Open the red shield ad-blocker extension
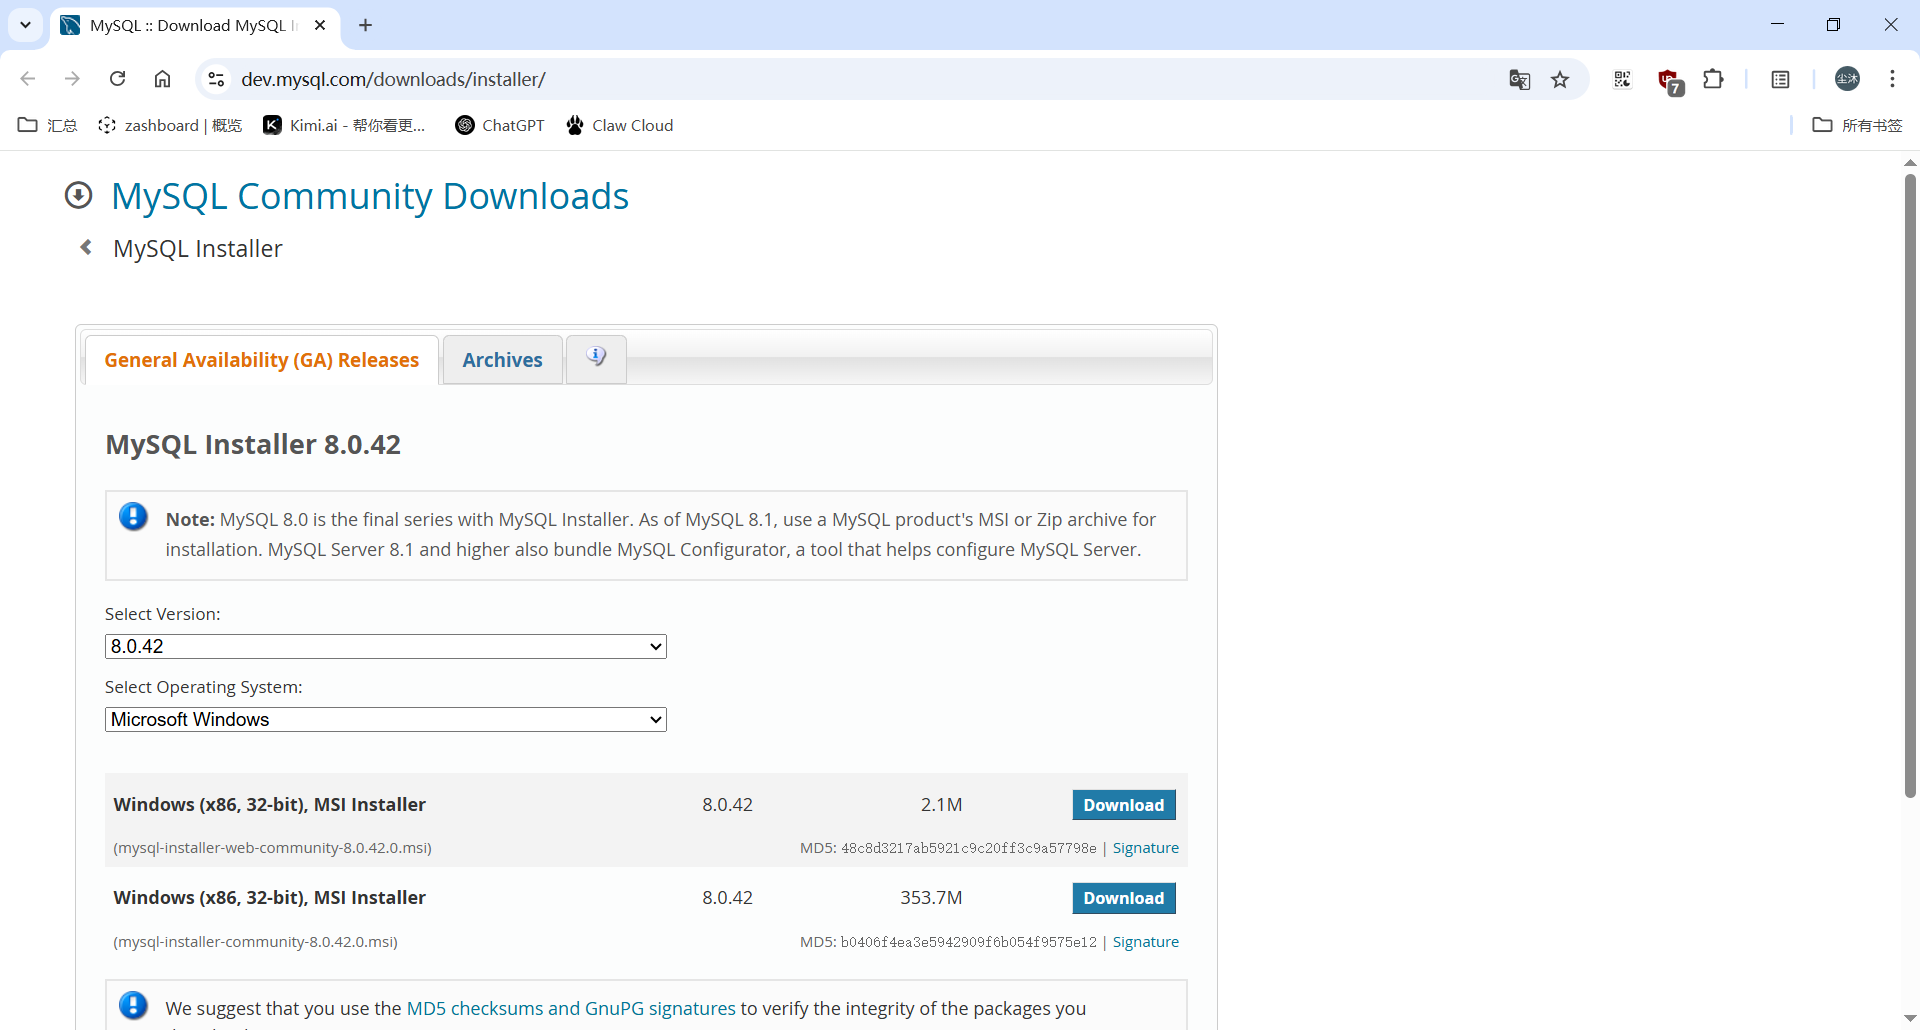 (x=1669, y=81)
